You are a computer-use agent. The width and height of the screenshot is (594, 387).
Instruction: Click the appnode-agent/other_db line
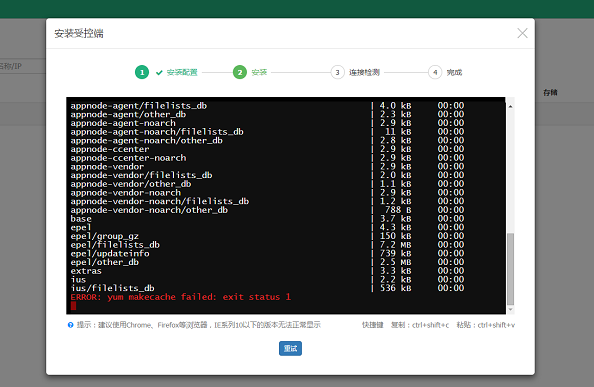pos(128,114)
